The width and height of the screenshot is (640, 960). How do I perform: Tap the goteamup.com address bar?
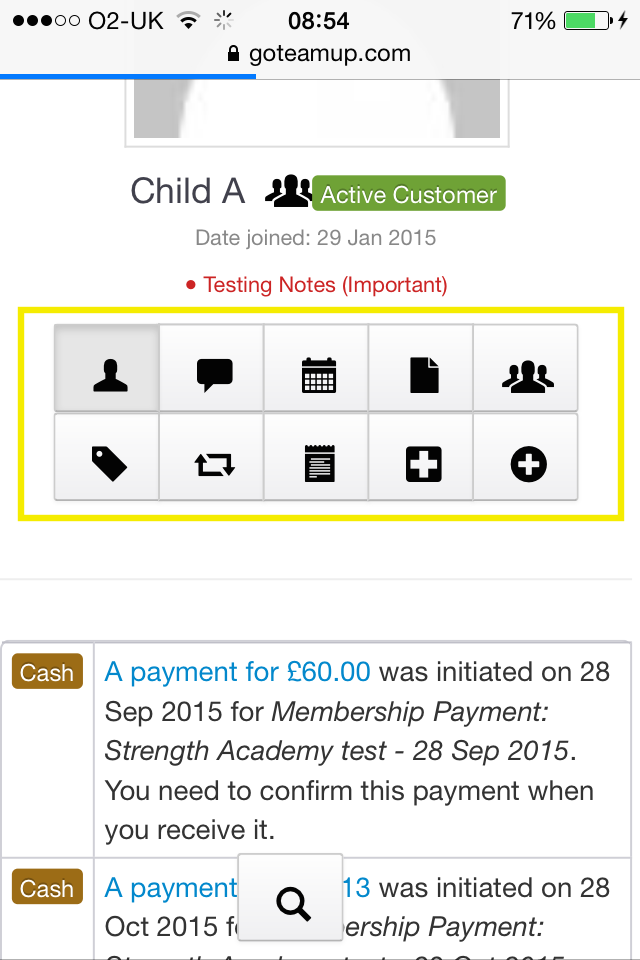point(320,53)
